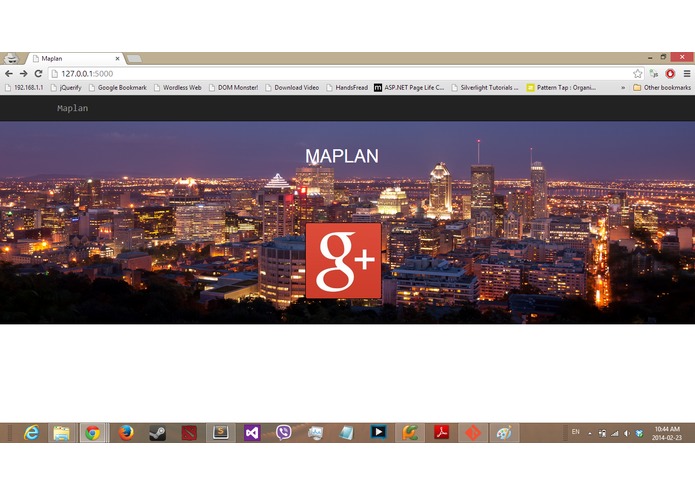Open the monitor-graph taskbar icon after Viber
The width and height of the screenshot is (695, 494).
[315, 432]
